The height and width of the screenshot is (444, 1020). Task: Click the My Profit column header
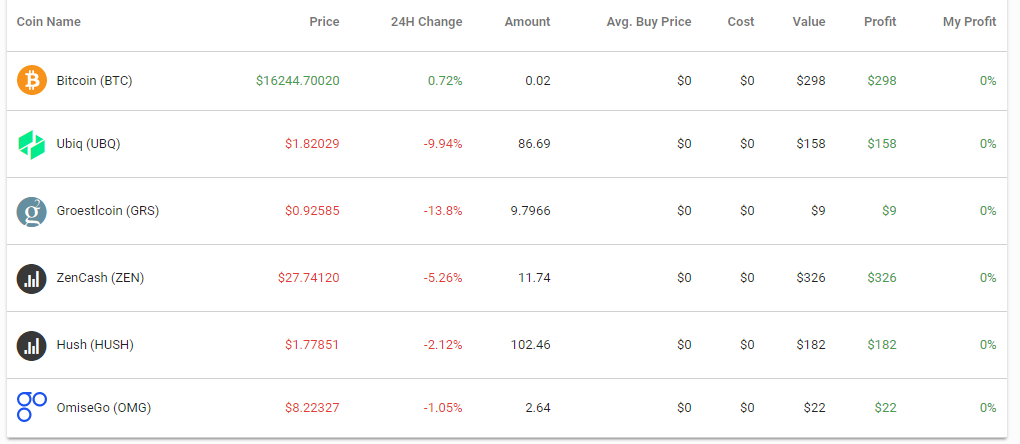pos(969,21)
